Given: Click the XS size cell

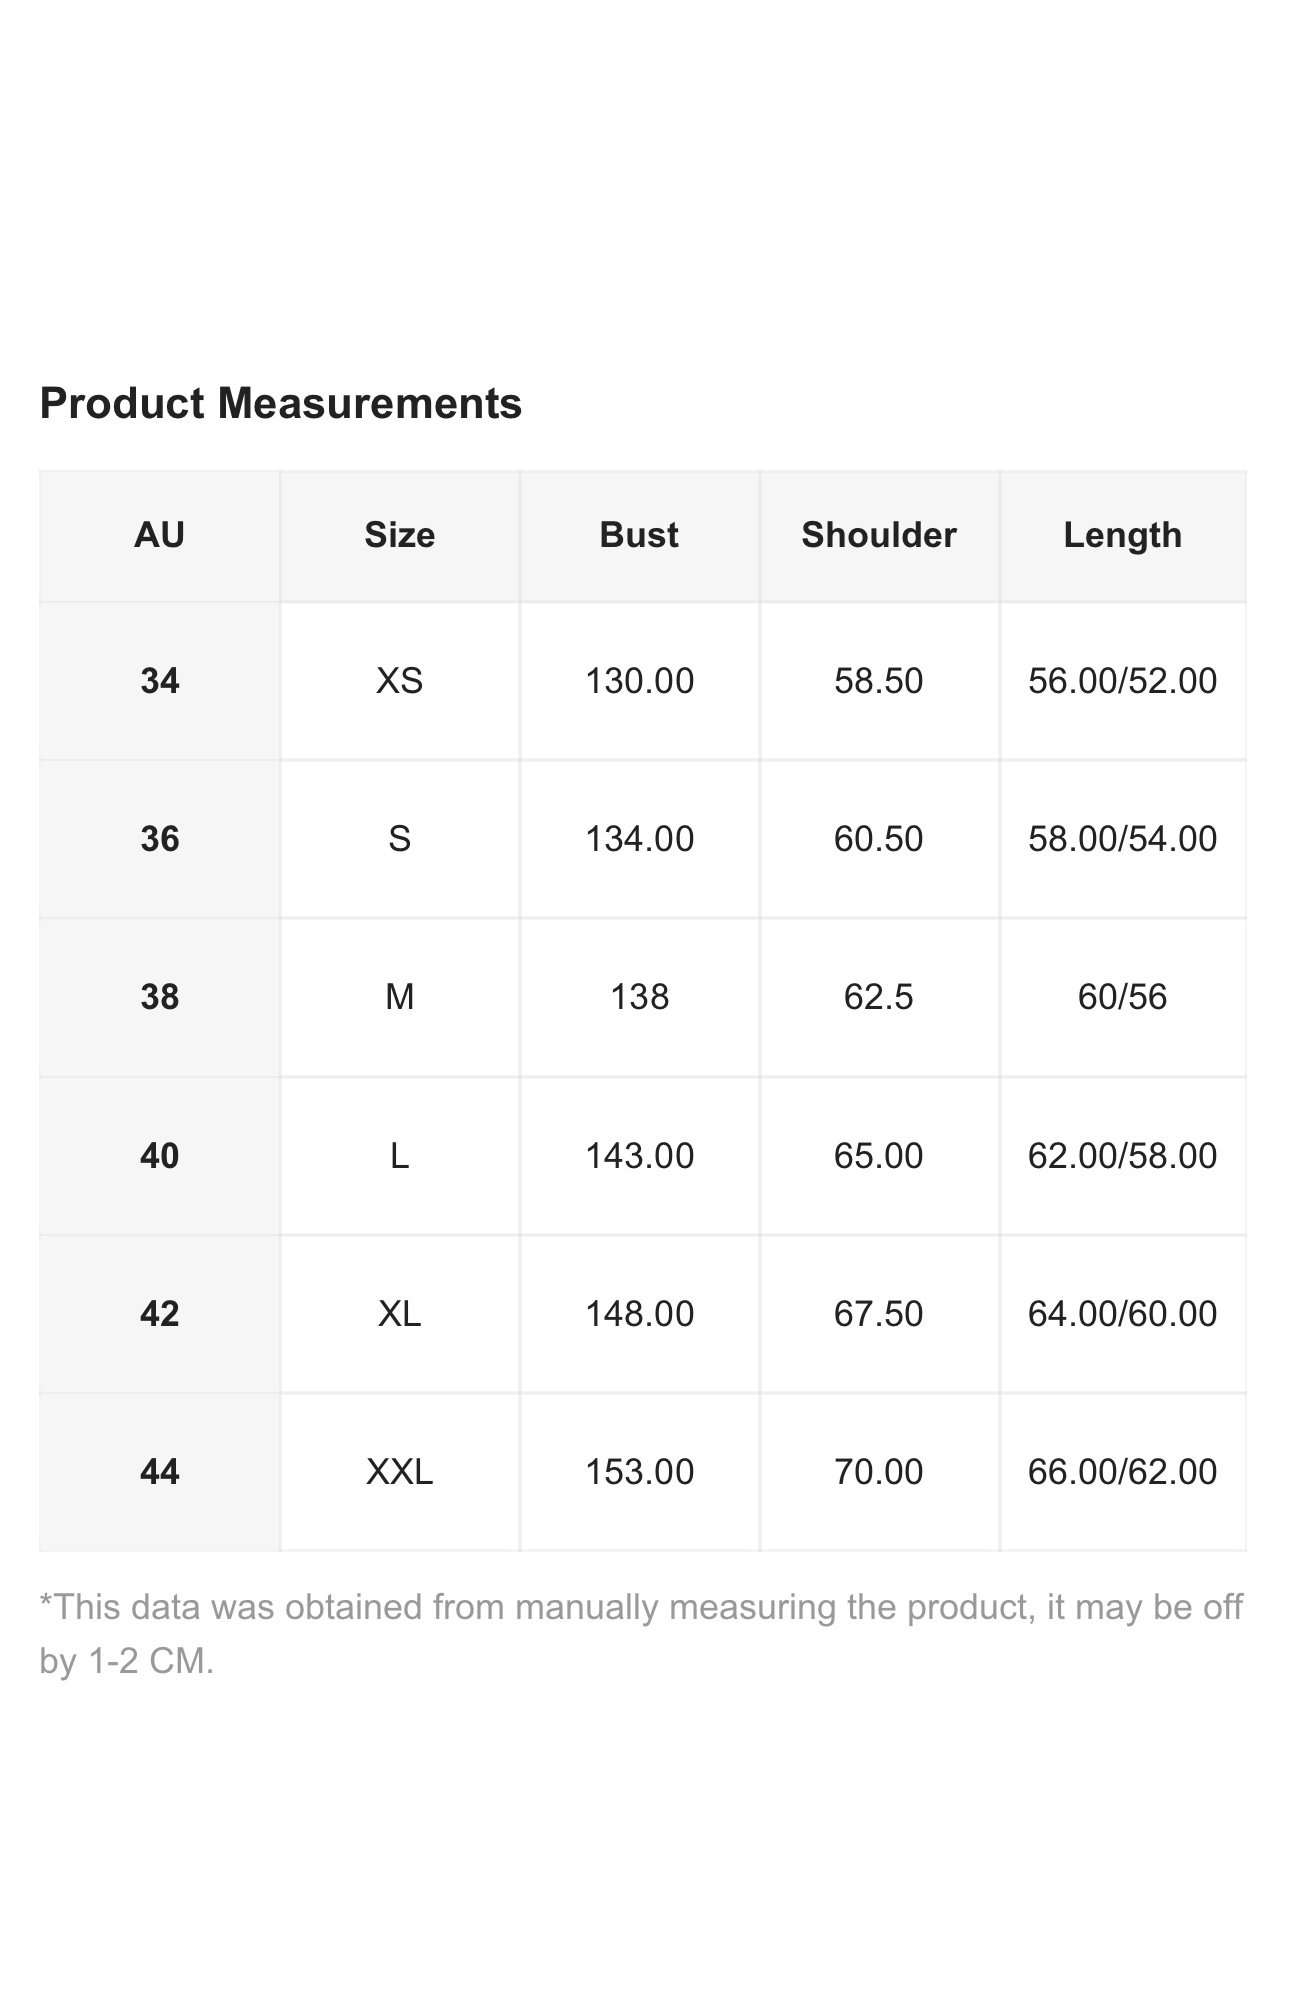Looking at the screenshot, I should 400,681.
